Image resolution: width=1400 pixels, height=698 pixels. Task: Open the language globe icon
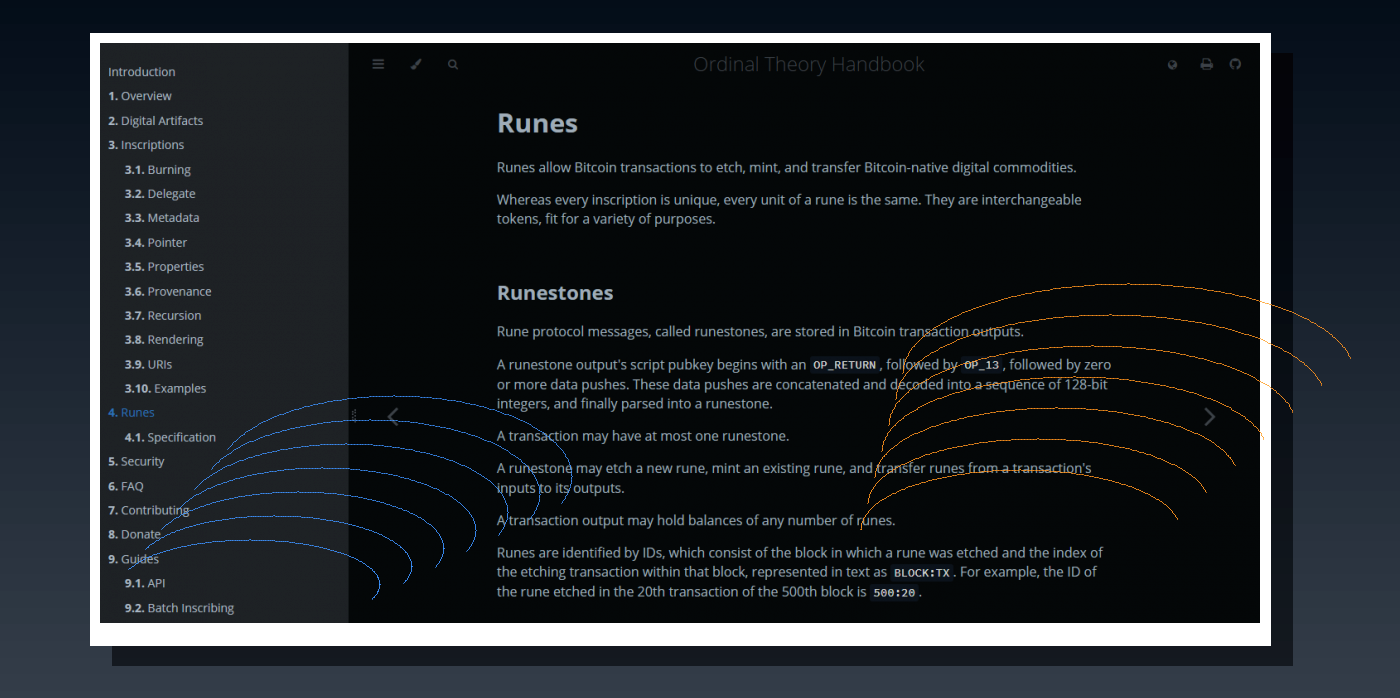click(x=1173, y=64)
